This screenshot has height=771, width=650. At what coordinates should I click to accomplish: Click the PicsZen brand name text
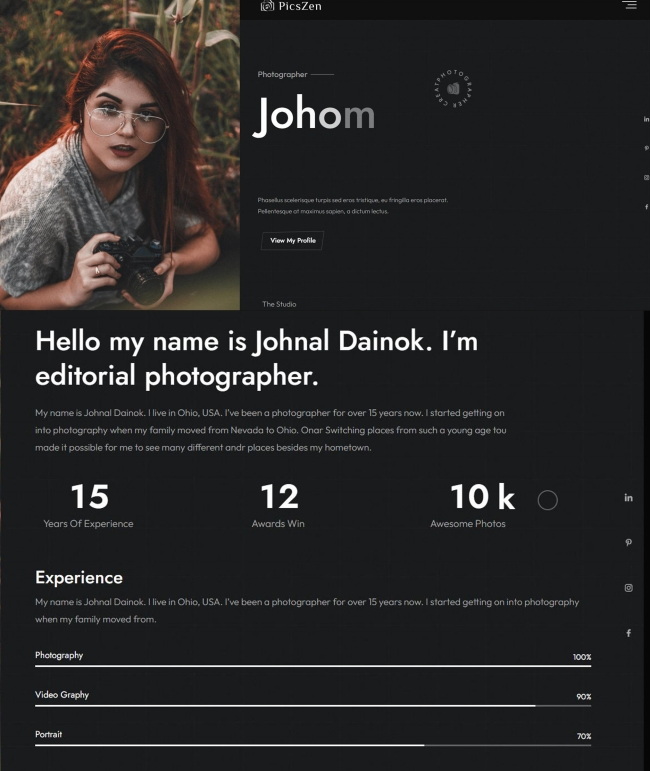coord(300,7)
